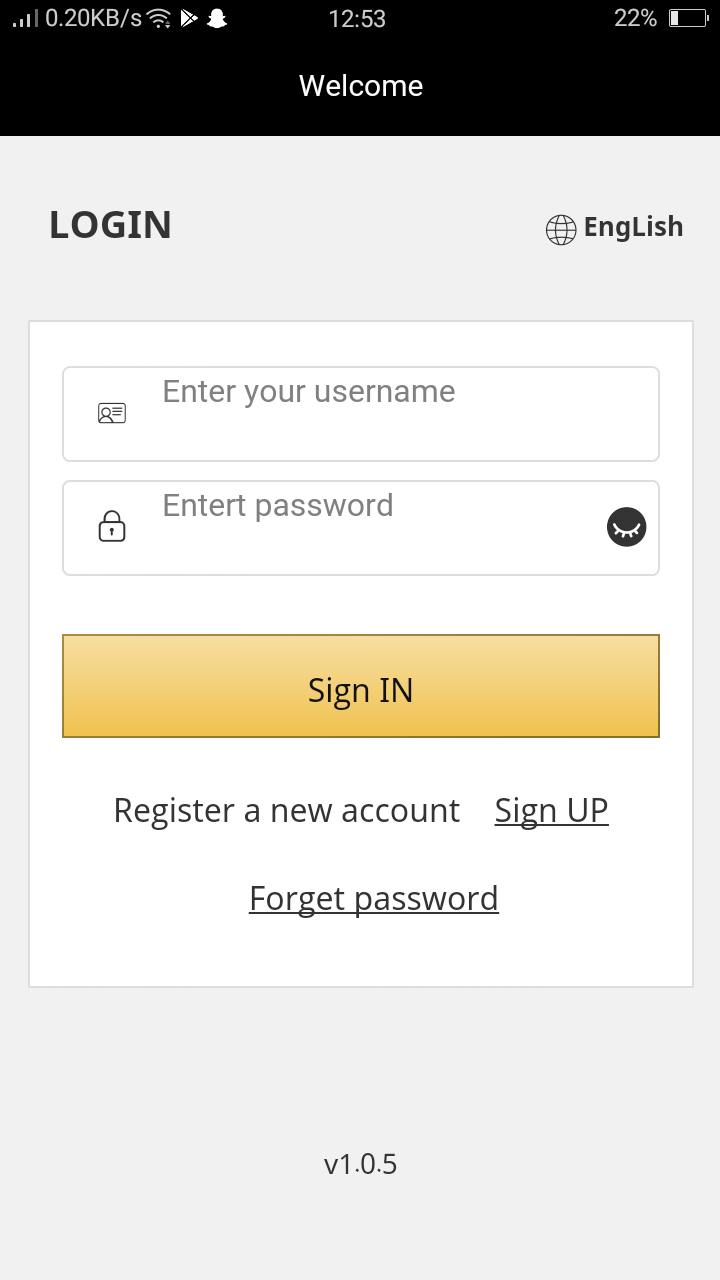The height and width of the screenshot is (1280, 720).
Task: Click the ID card icon beside username
Action: [112, 413]
